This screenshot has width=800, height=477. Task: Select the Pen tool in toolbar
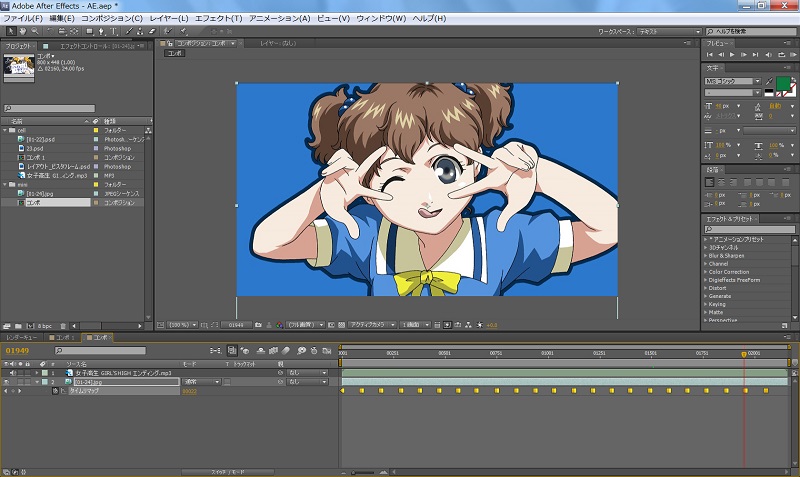[x=102, y=31]
